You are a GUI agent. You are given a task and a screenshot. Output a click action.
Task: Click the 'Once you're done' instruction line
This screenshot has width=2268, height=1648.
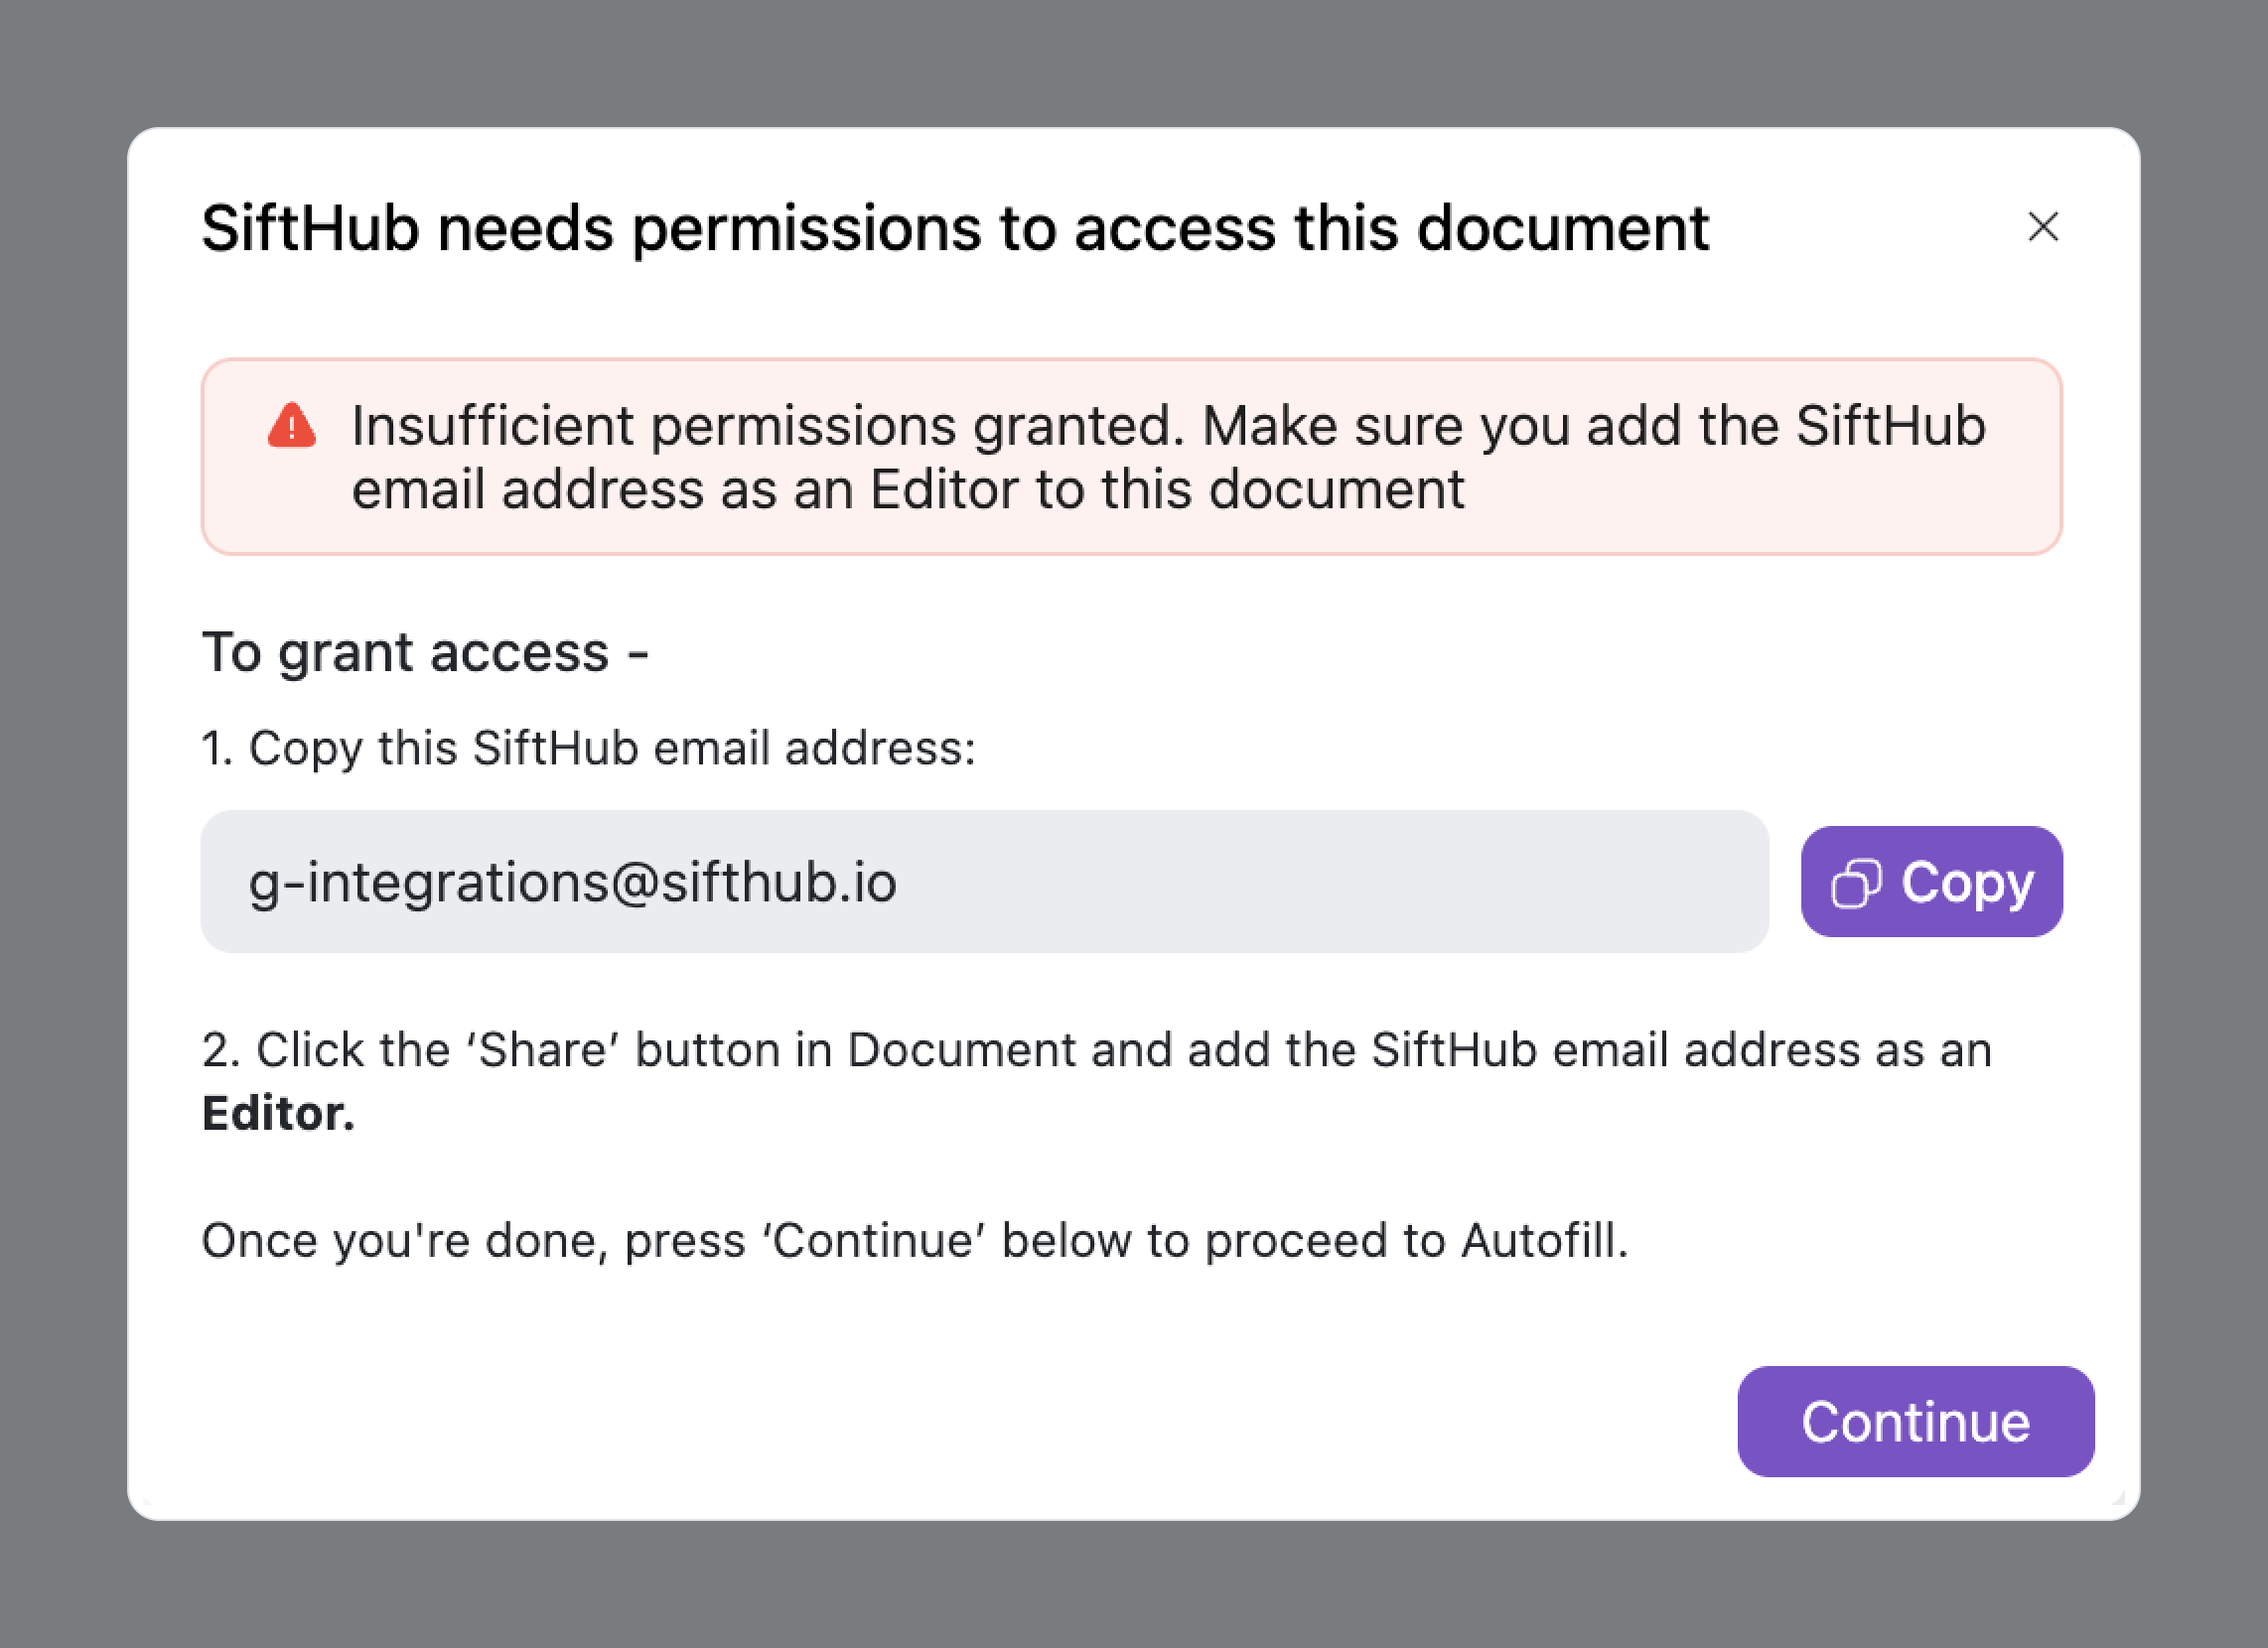914,1241
